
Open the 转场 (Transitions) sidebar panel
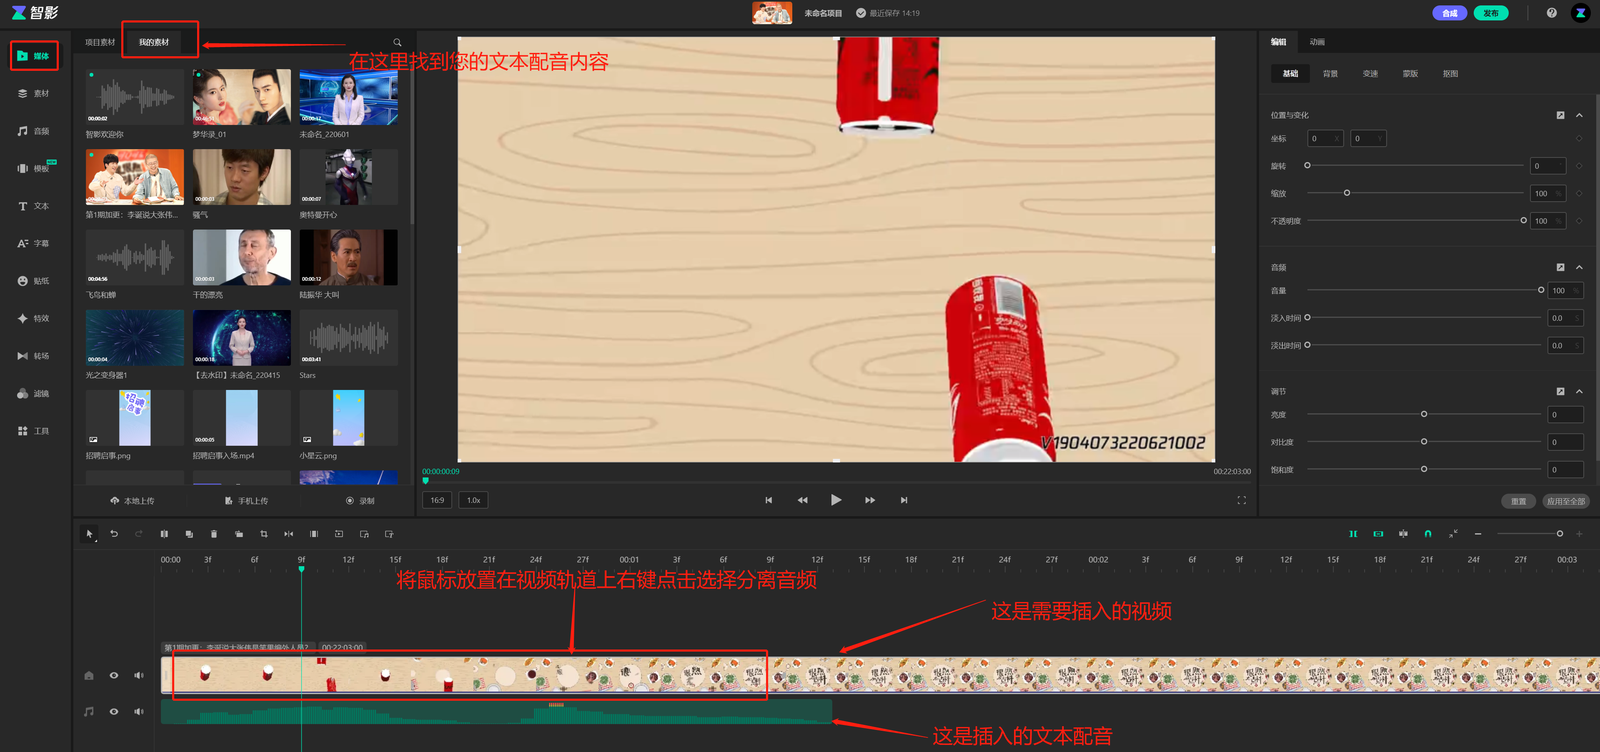coord(33,356)
